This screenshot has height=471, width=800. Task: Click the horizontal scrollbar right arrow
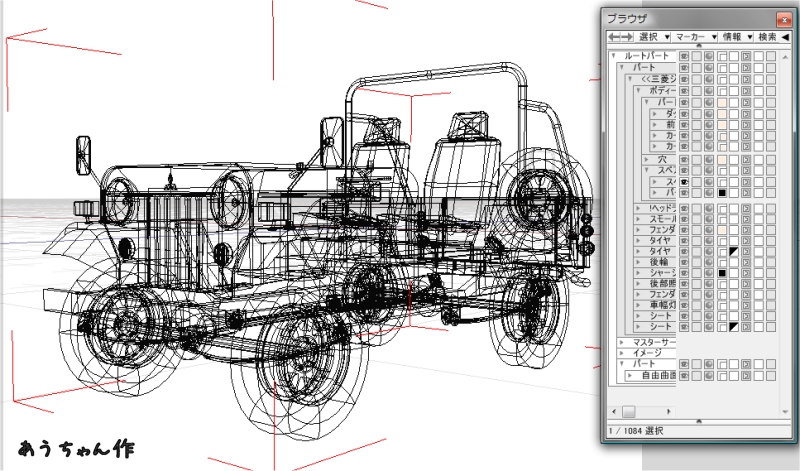click(668, 411)
